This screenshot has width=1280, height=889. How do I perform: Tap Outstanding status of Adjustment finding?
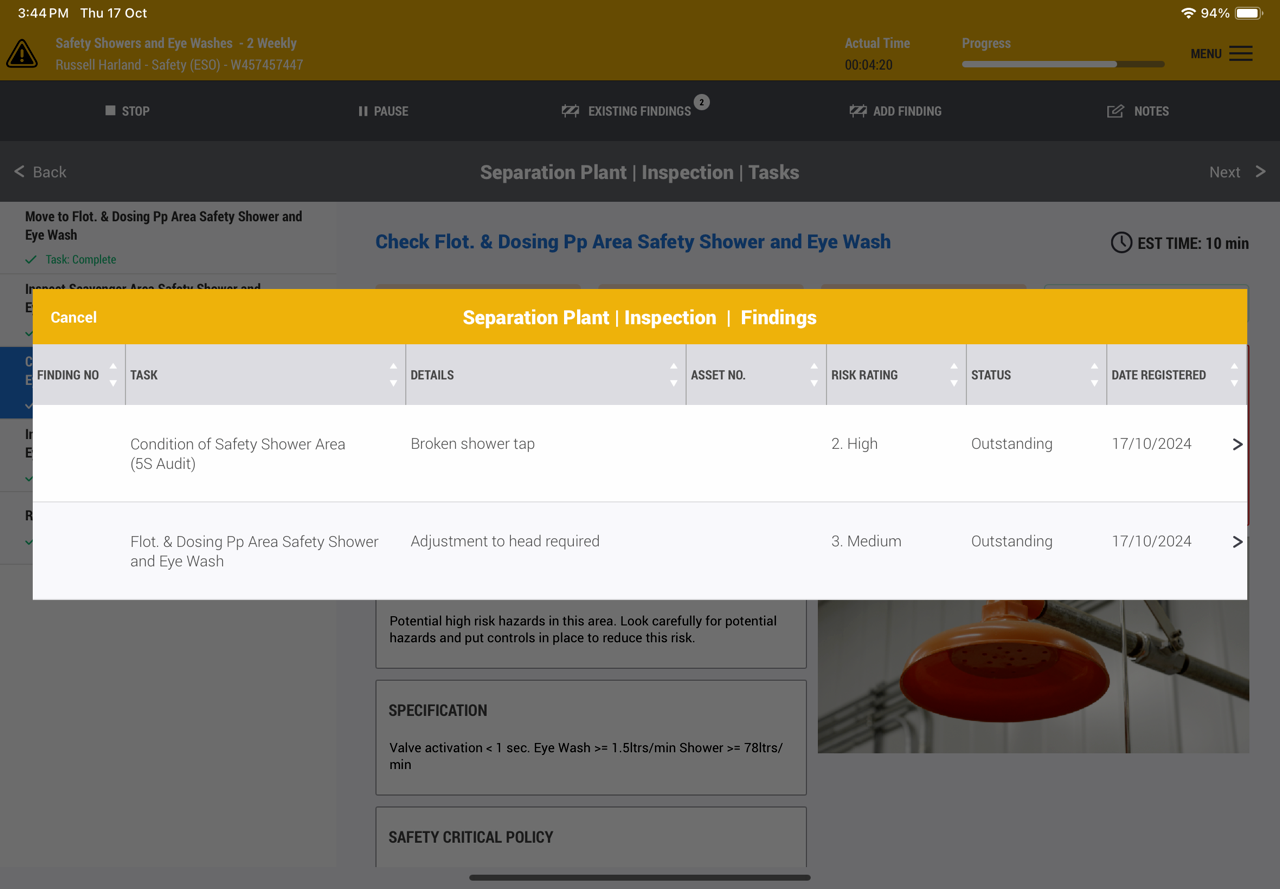pyautogui.click(x=1012, y=542)
